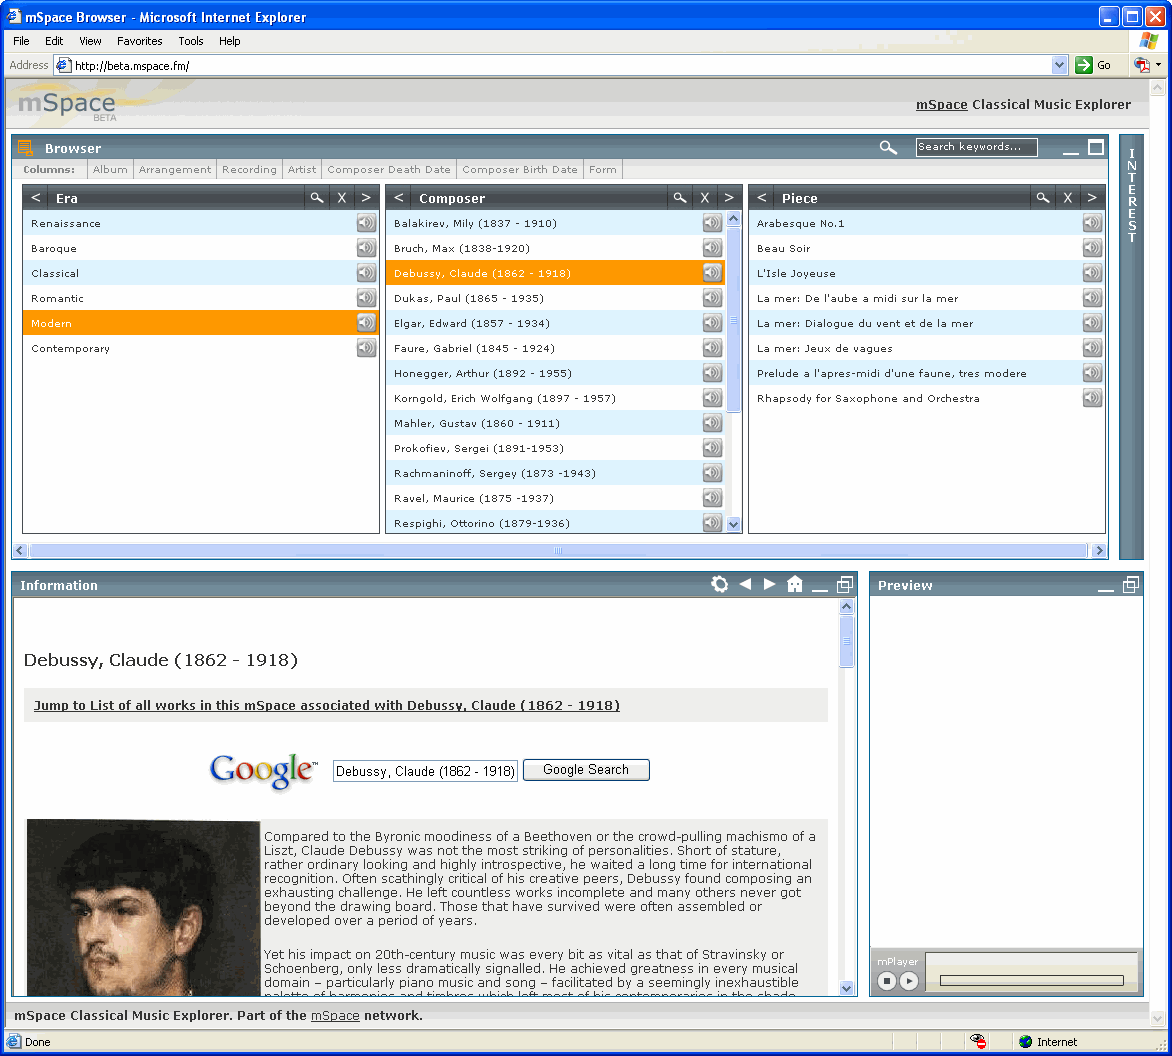
Task: Move the Era column right
Action: (366, 198)
